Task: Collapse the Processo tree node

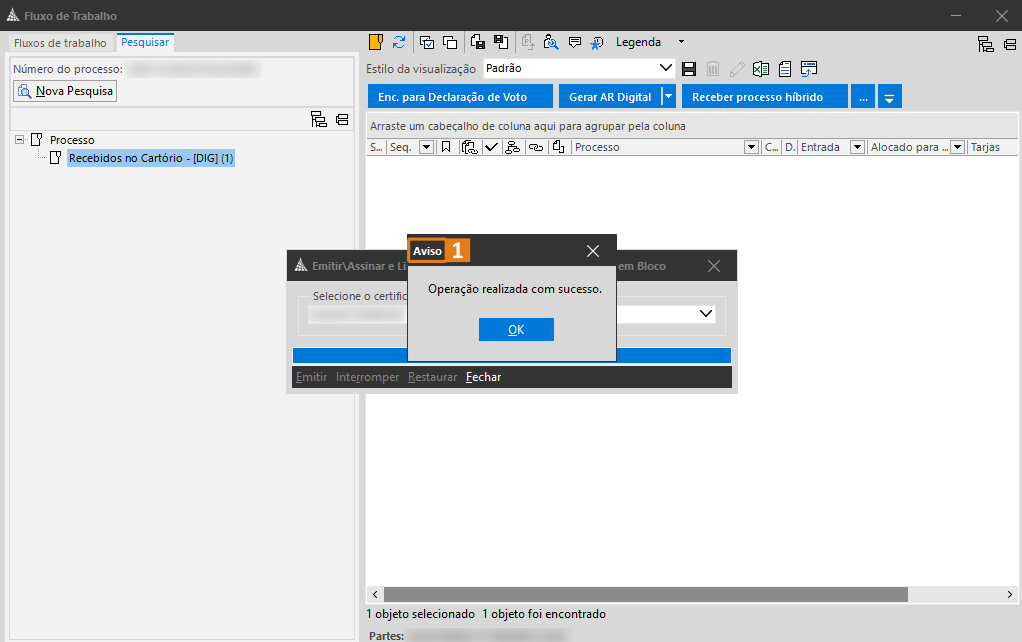Action: [20, 139]
